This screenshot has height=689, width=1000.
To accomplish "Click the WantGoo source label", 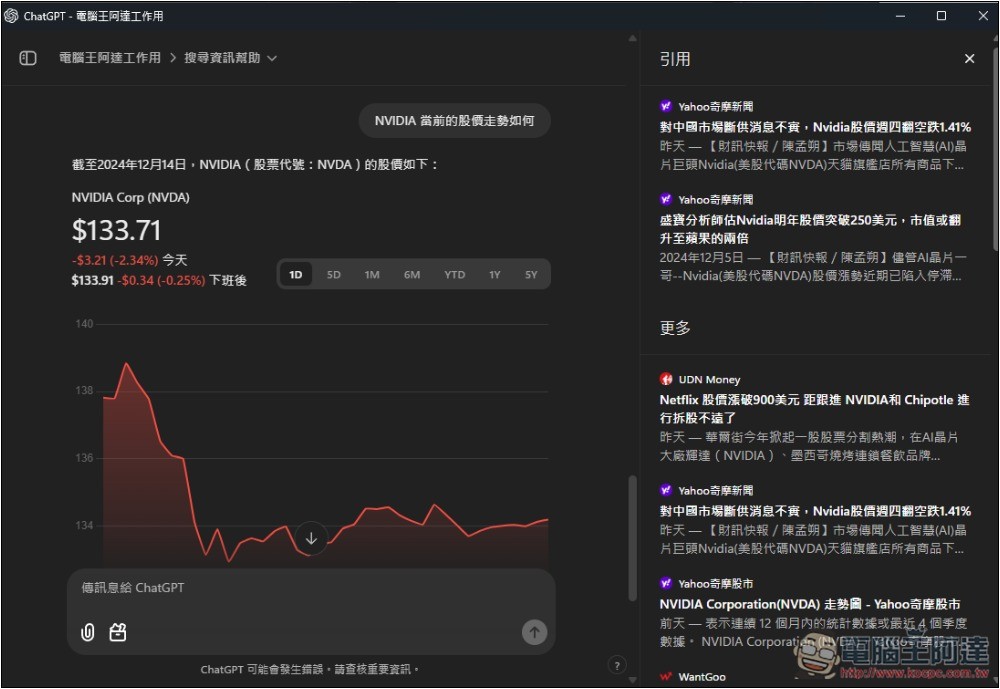I will [702, 677].
